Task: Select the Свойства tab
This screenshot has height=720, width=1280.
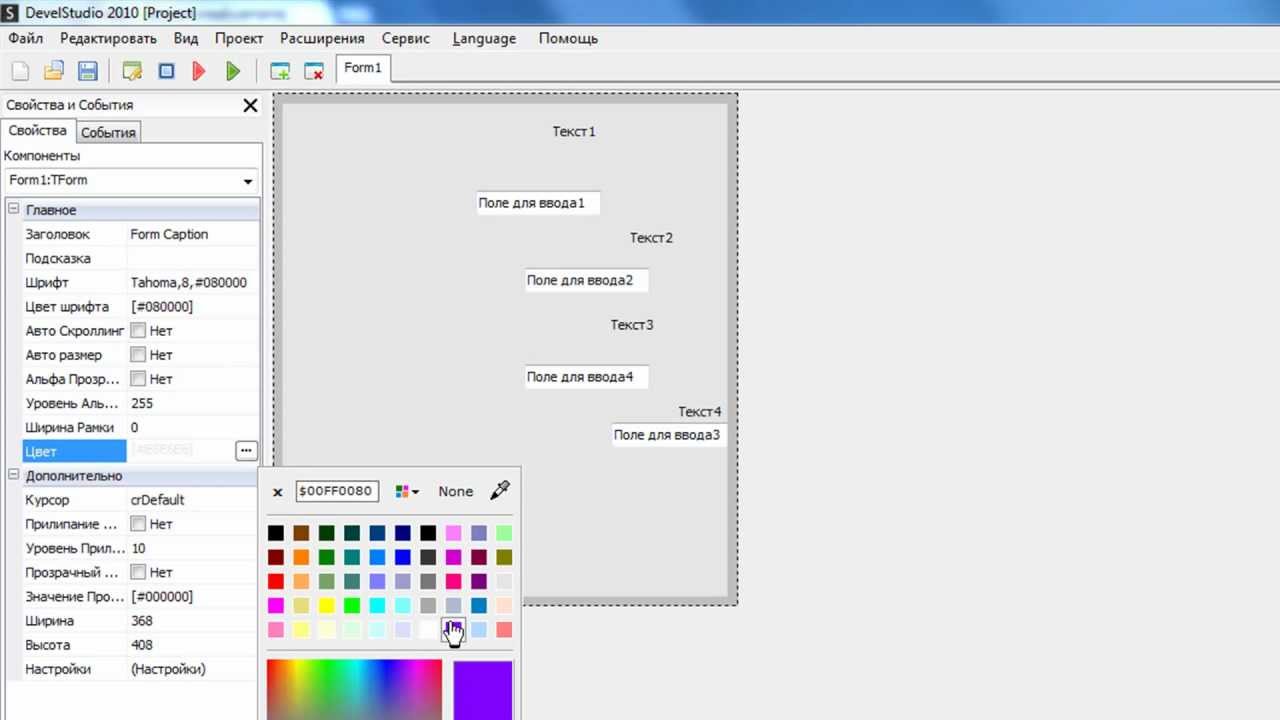Action: (x=38, y=131)
